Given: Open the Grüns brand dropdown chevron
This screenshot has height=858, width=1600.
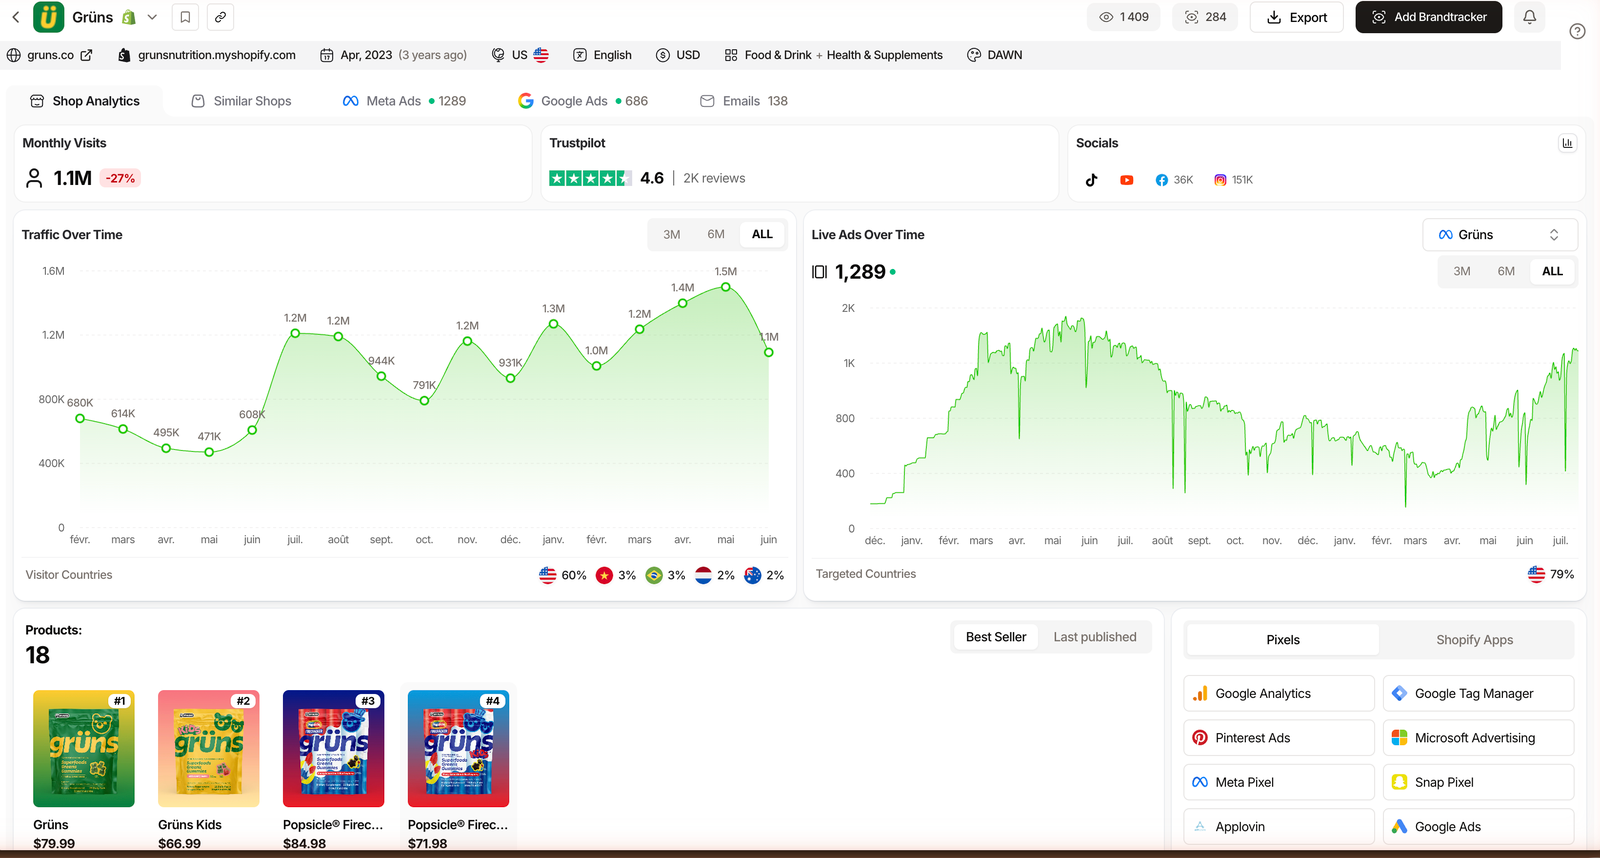Looking at the screenshot, I should pos(152,17).
